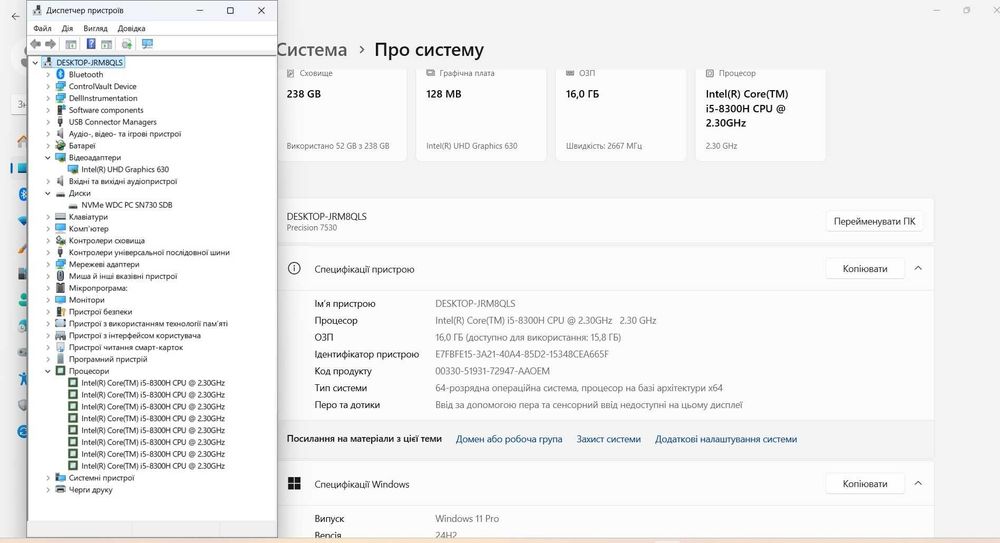Open the Захист системи link
The width and height of the screenshot is (1000, 543).
[x=608, y=439]
